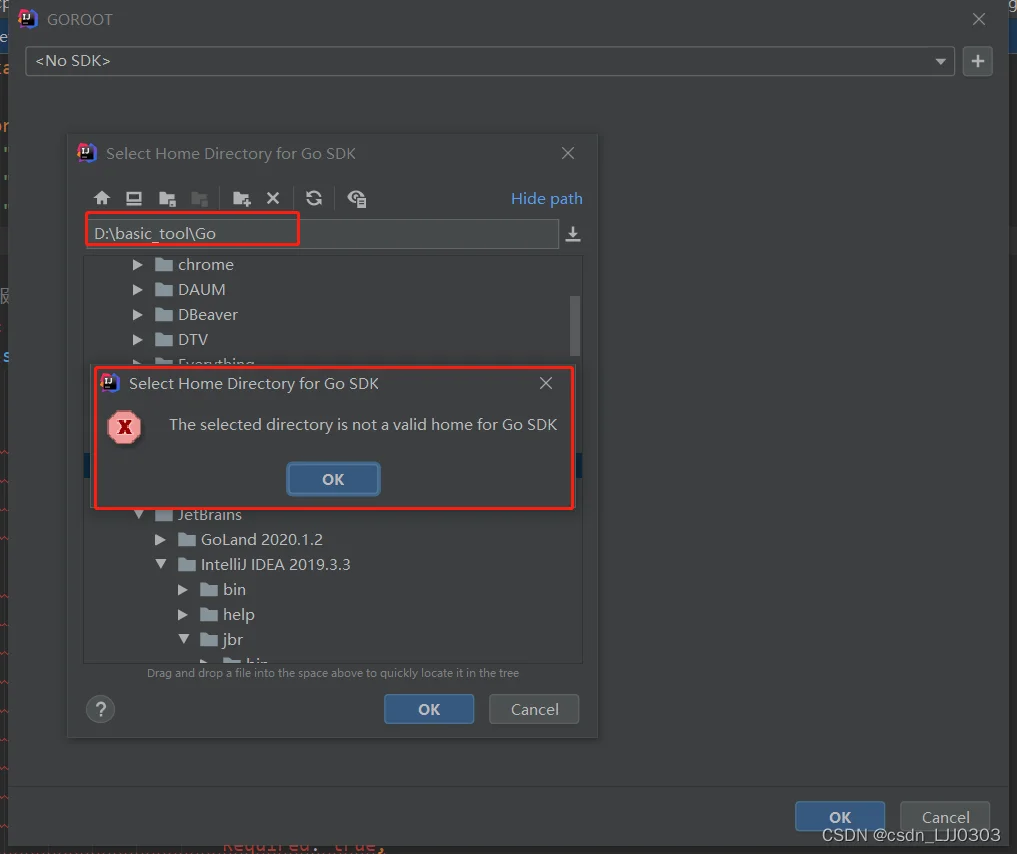Expand the chrome folder

138,265
